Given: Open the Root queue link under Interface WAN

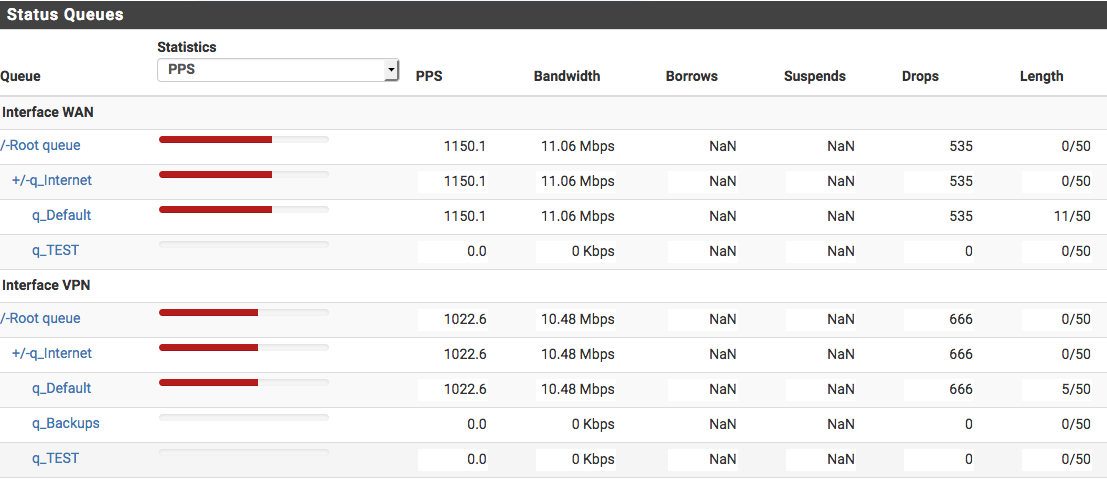Looking at the screenshot, I should coord(41,146).
